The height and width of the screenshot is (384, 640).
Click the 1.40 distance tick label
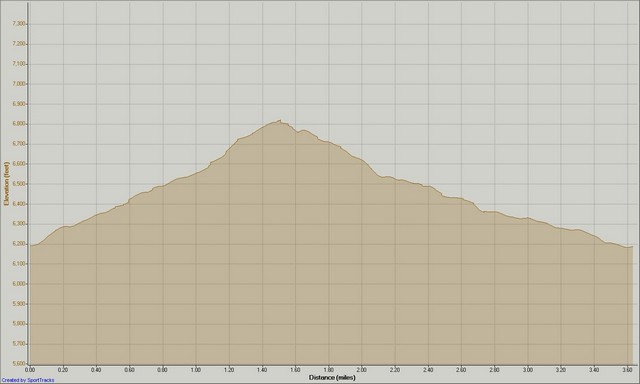tap(262, 370)
